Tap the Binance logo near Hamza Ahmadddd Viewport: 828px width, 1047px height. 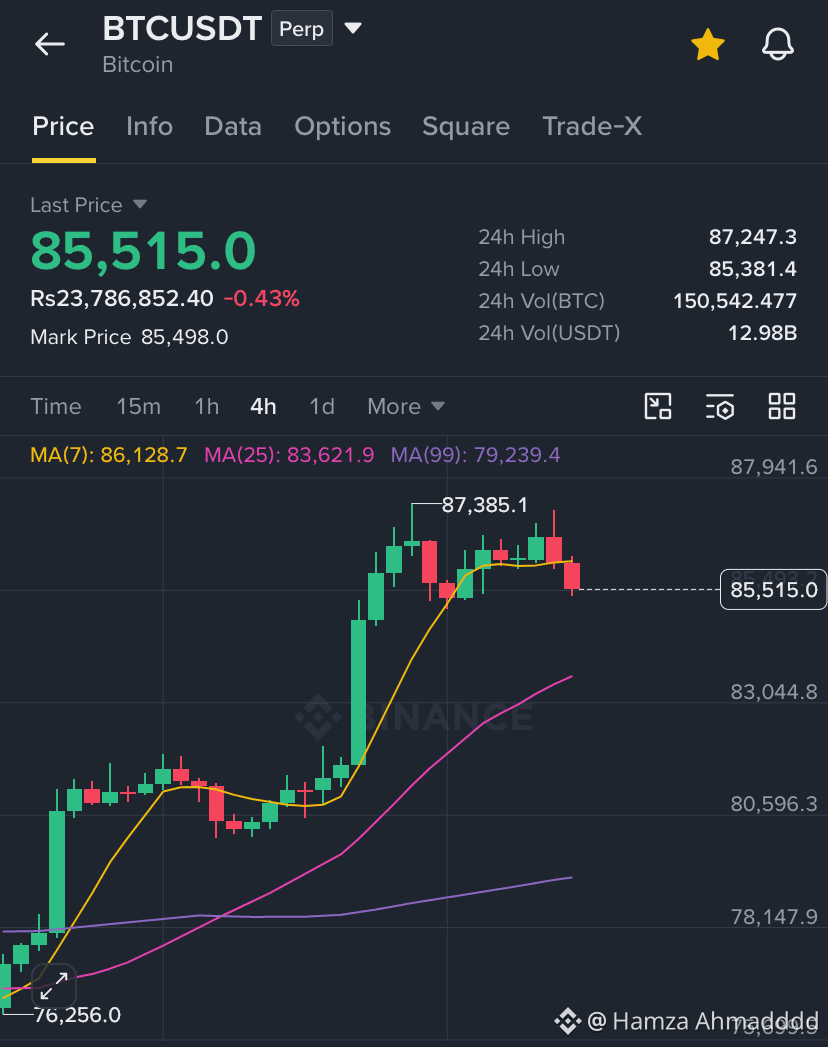pyautogui.click(x=568, y=1021)
